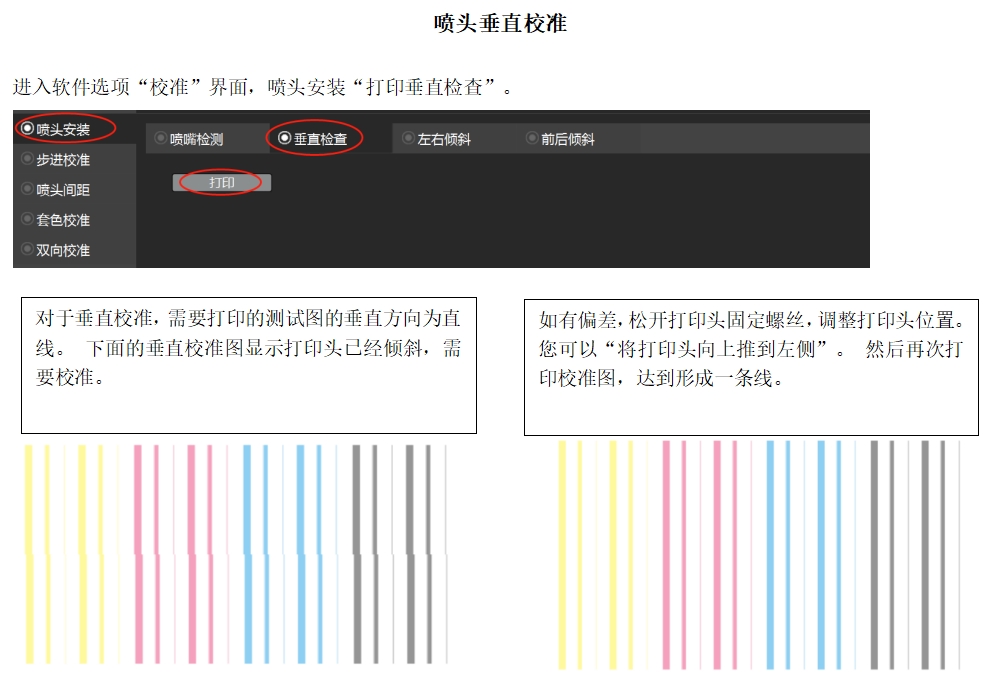This screenshot has height=694, width=993.
Task: Select the 步进校准 option in sidebar
Action: coord(57,160)
